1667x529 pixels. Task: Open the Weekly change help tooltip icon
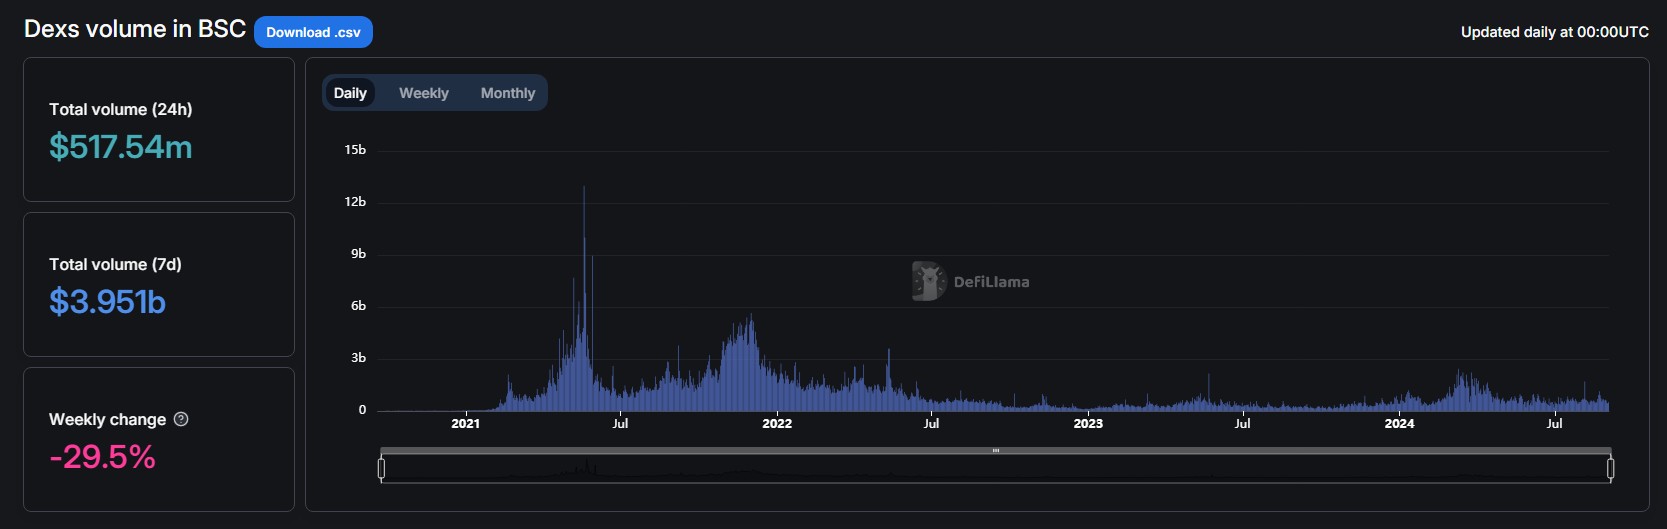tap(181, 419)
